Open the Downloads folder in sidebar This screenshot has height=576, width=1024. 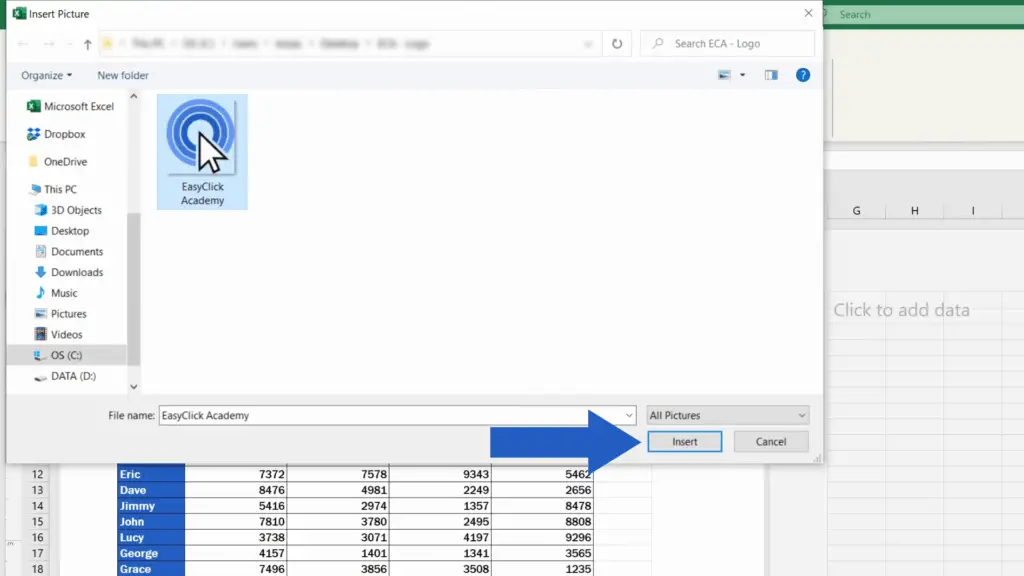click(69, 272)
